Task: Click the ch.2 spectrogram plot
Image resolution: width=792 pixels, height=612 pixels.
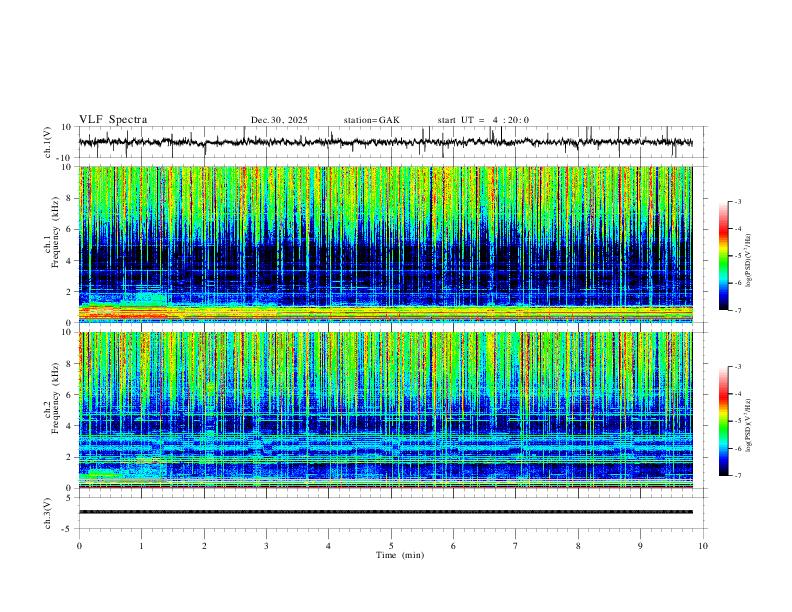Action: tap(385, 410)
